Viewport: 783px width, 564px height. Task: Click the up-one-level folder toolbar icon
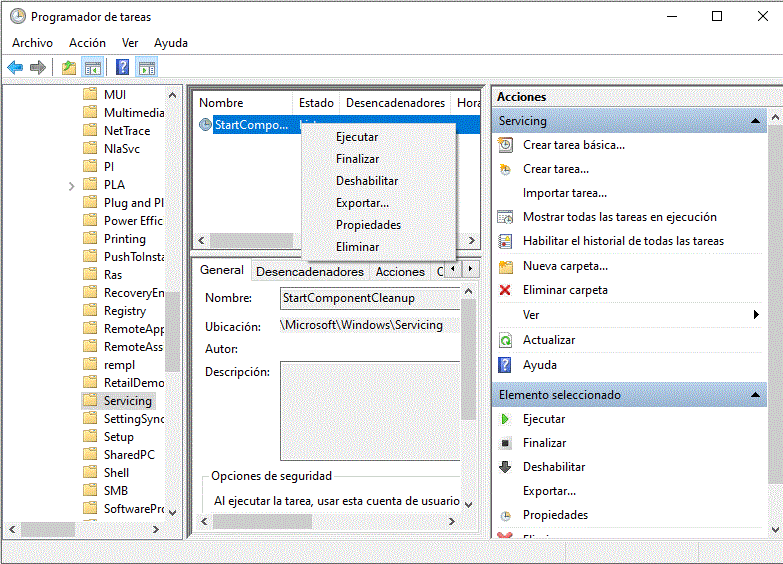coord(68,68)
